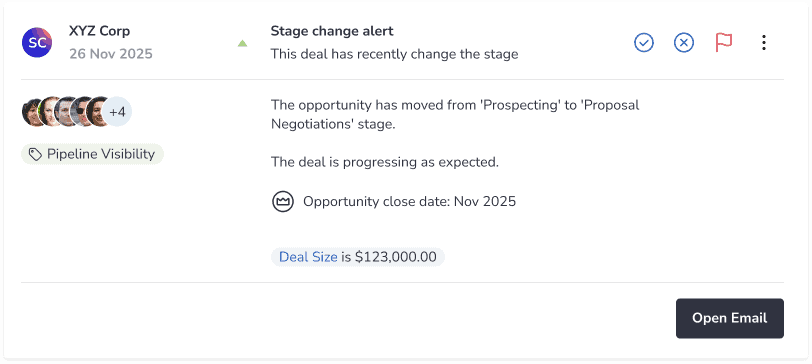Collapse the card using the green triangle
This screenshot has width=812, height=364.
(x=242, y=43)
